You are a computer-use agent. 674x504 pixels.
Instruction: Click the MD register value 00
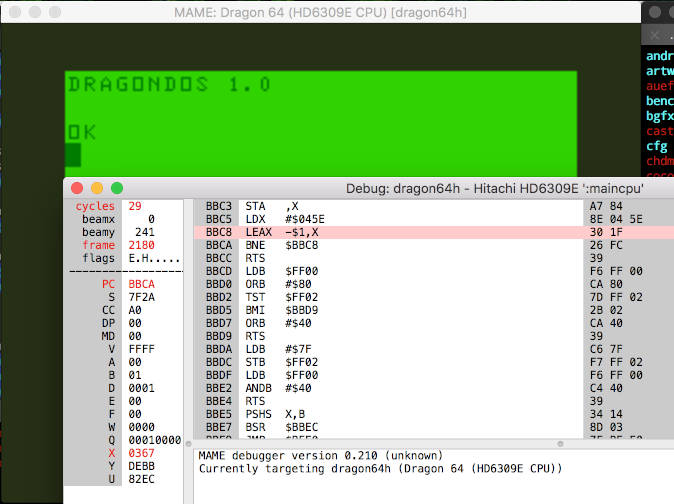135,336
